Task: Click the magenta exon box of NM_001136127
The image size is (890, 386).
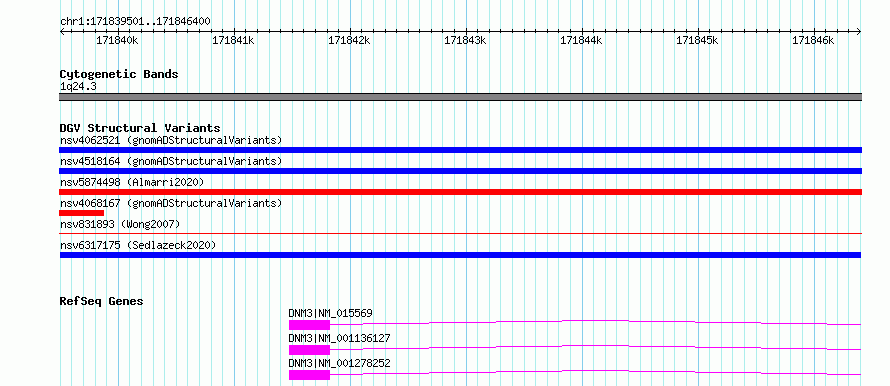Action: coord(309,350)
